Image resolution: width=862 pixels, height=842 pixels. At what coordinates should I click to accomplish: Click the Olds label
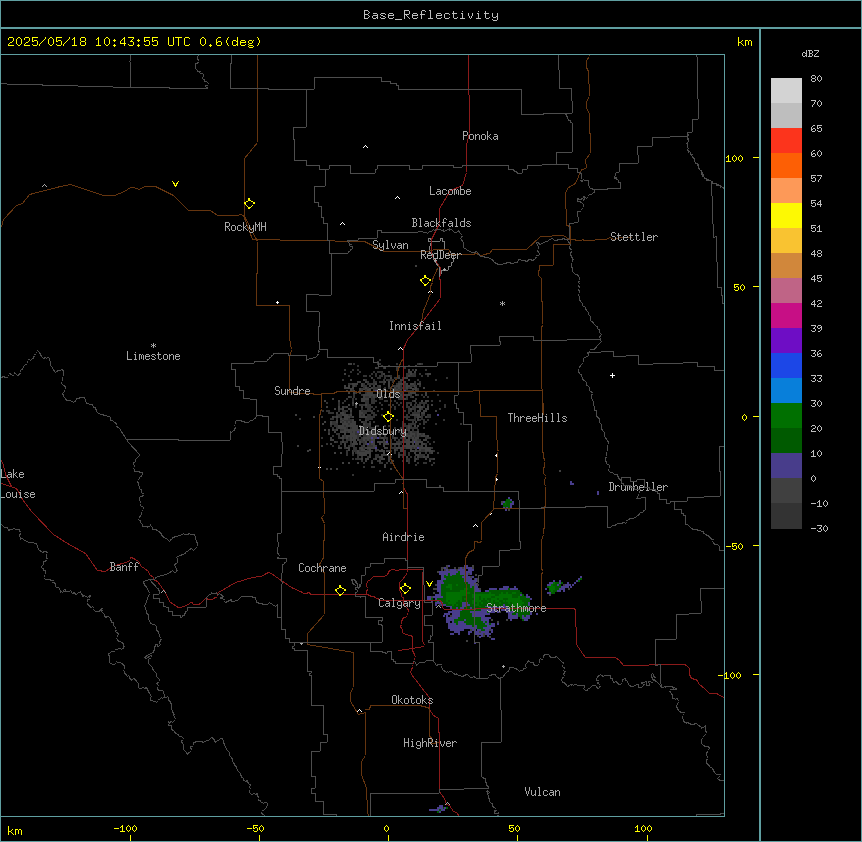coord(388,394)
